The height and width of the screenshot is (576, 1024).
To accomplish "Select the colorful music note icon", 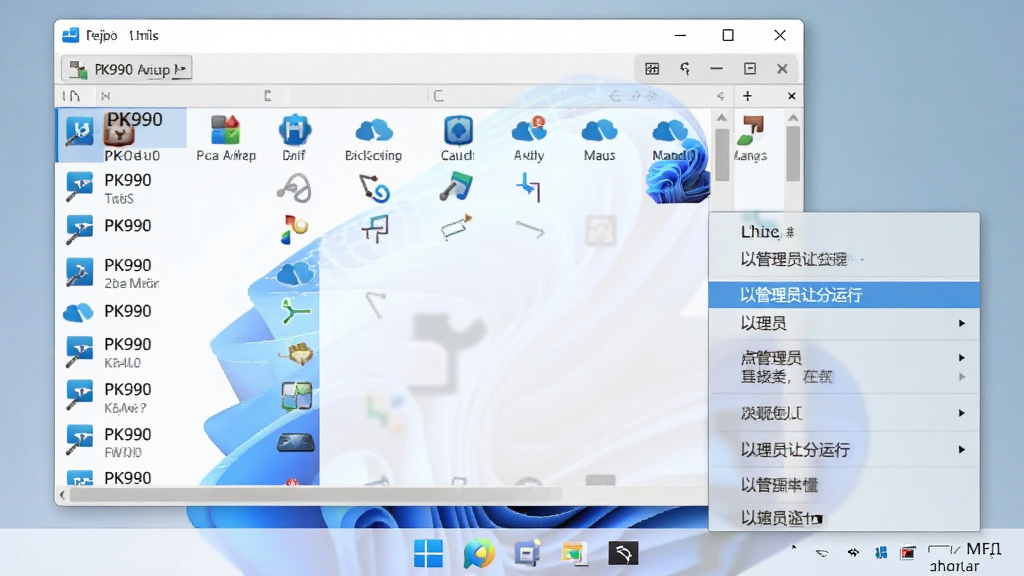I will (294, 229).
